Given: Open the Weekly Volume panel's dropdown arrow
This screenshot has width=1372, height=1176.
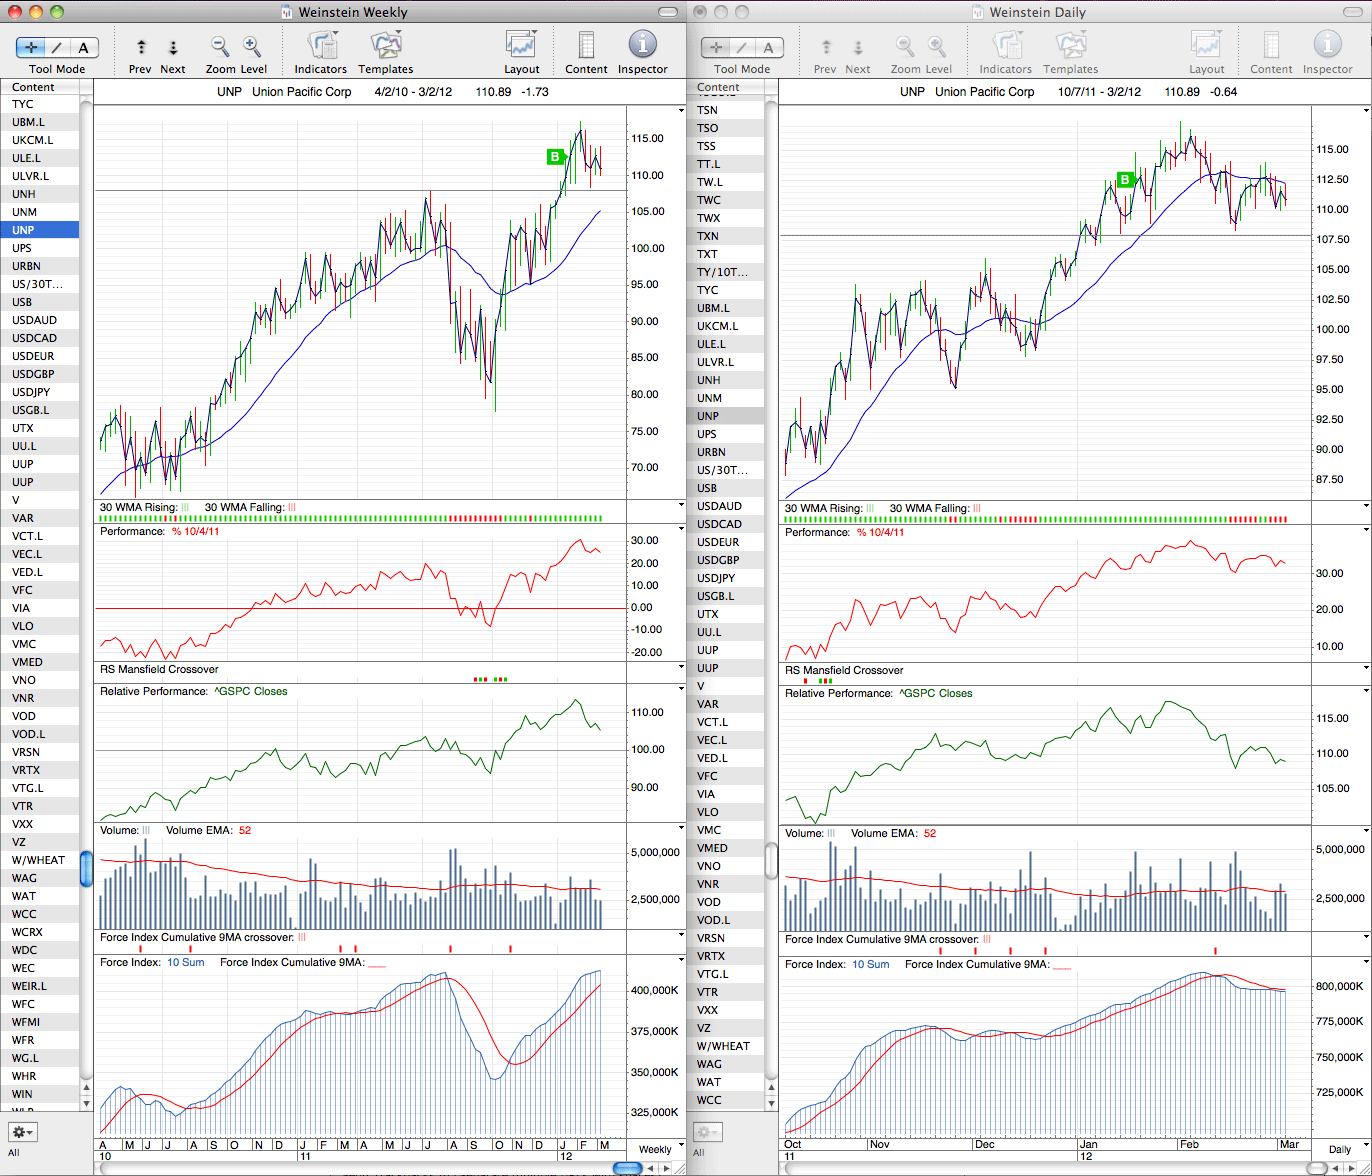Looking at the screenshot, I should 681,829.
